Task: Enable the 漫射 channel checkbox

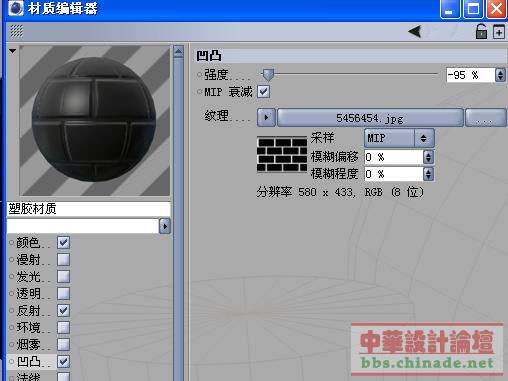Action: (63, 260)
